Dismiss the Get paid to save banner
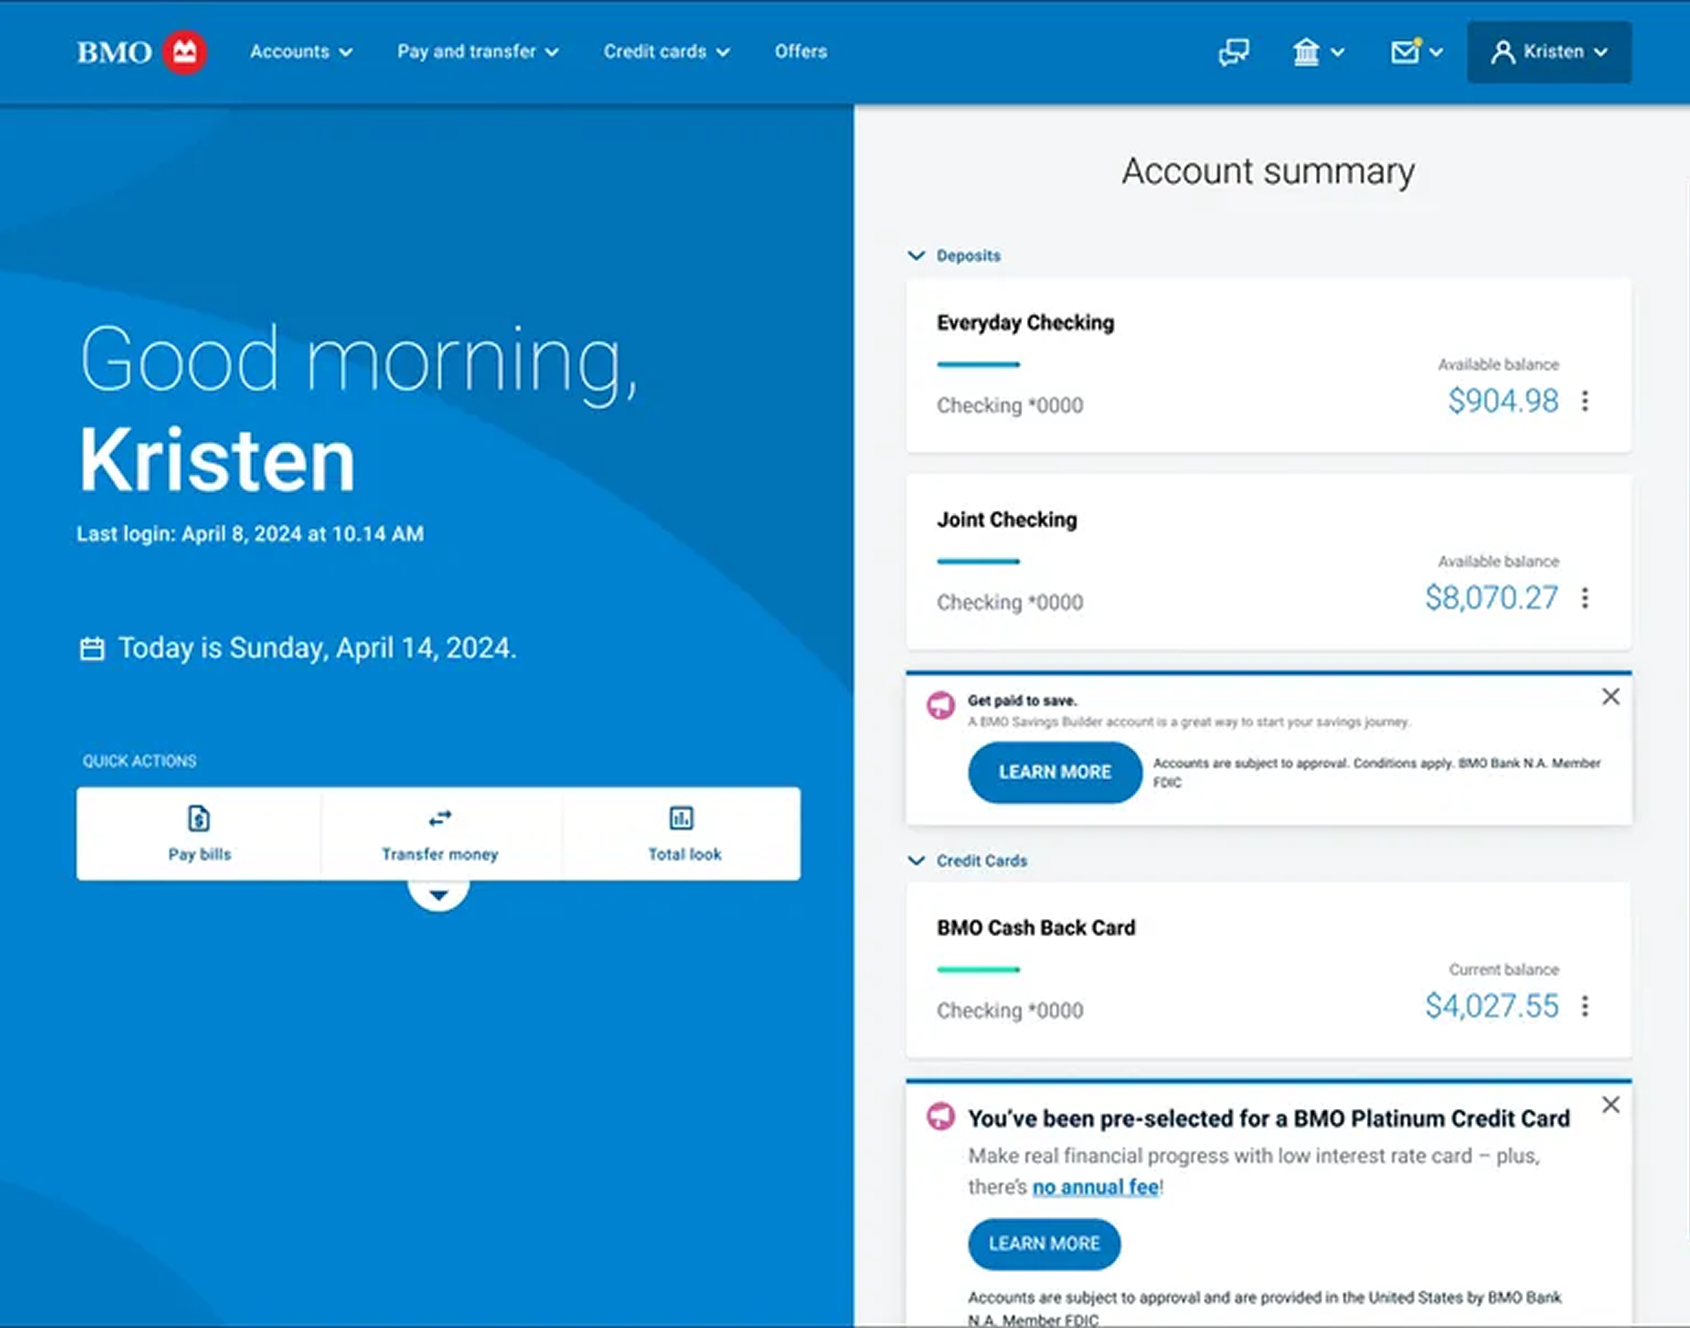 (1610, 697)
